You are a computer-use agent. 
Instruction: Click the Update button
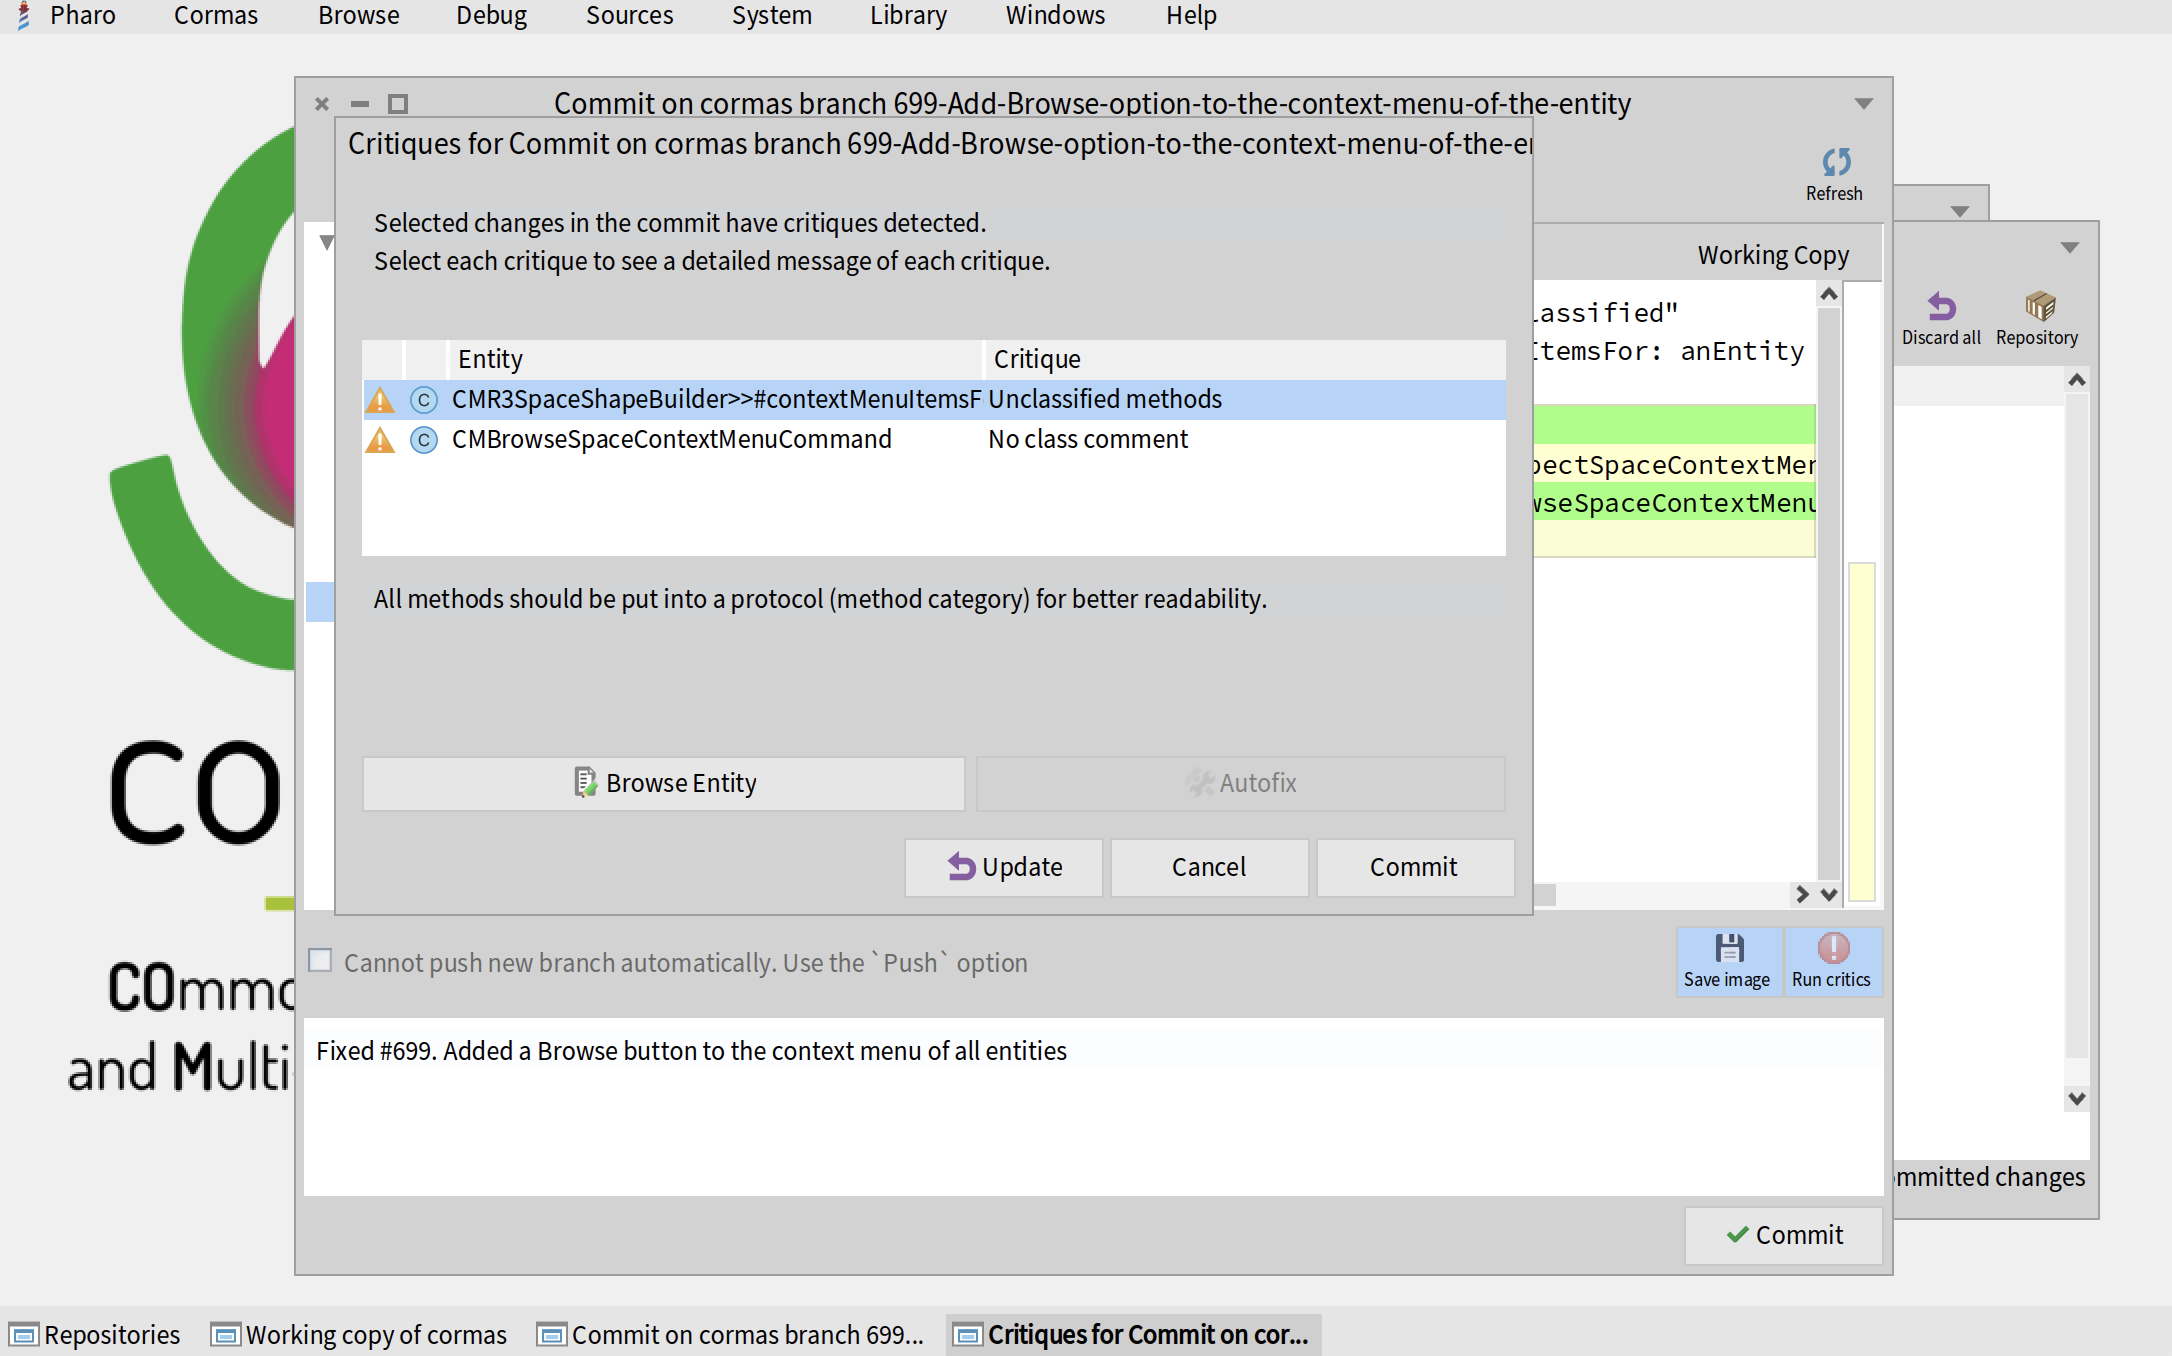pyautogui.click(x=1004, y=867)
